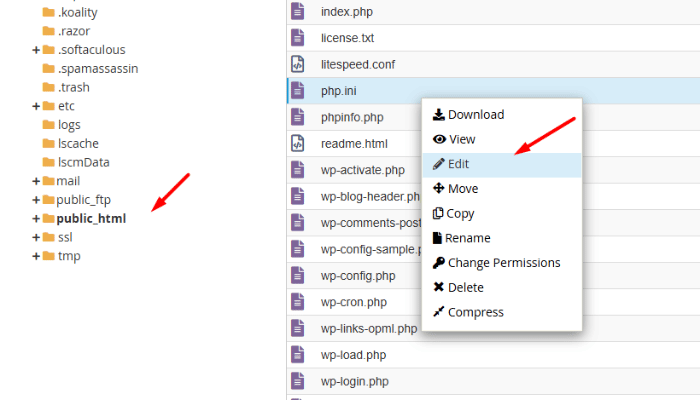Screen dimensions: 700x400
Task: Select the wp-cron.php file name
Action: 354,302
